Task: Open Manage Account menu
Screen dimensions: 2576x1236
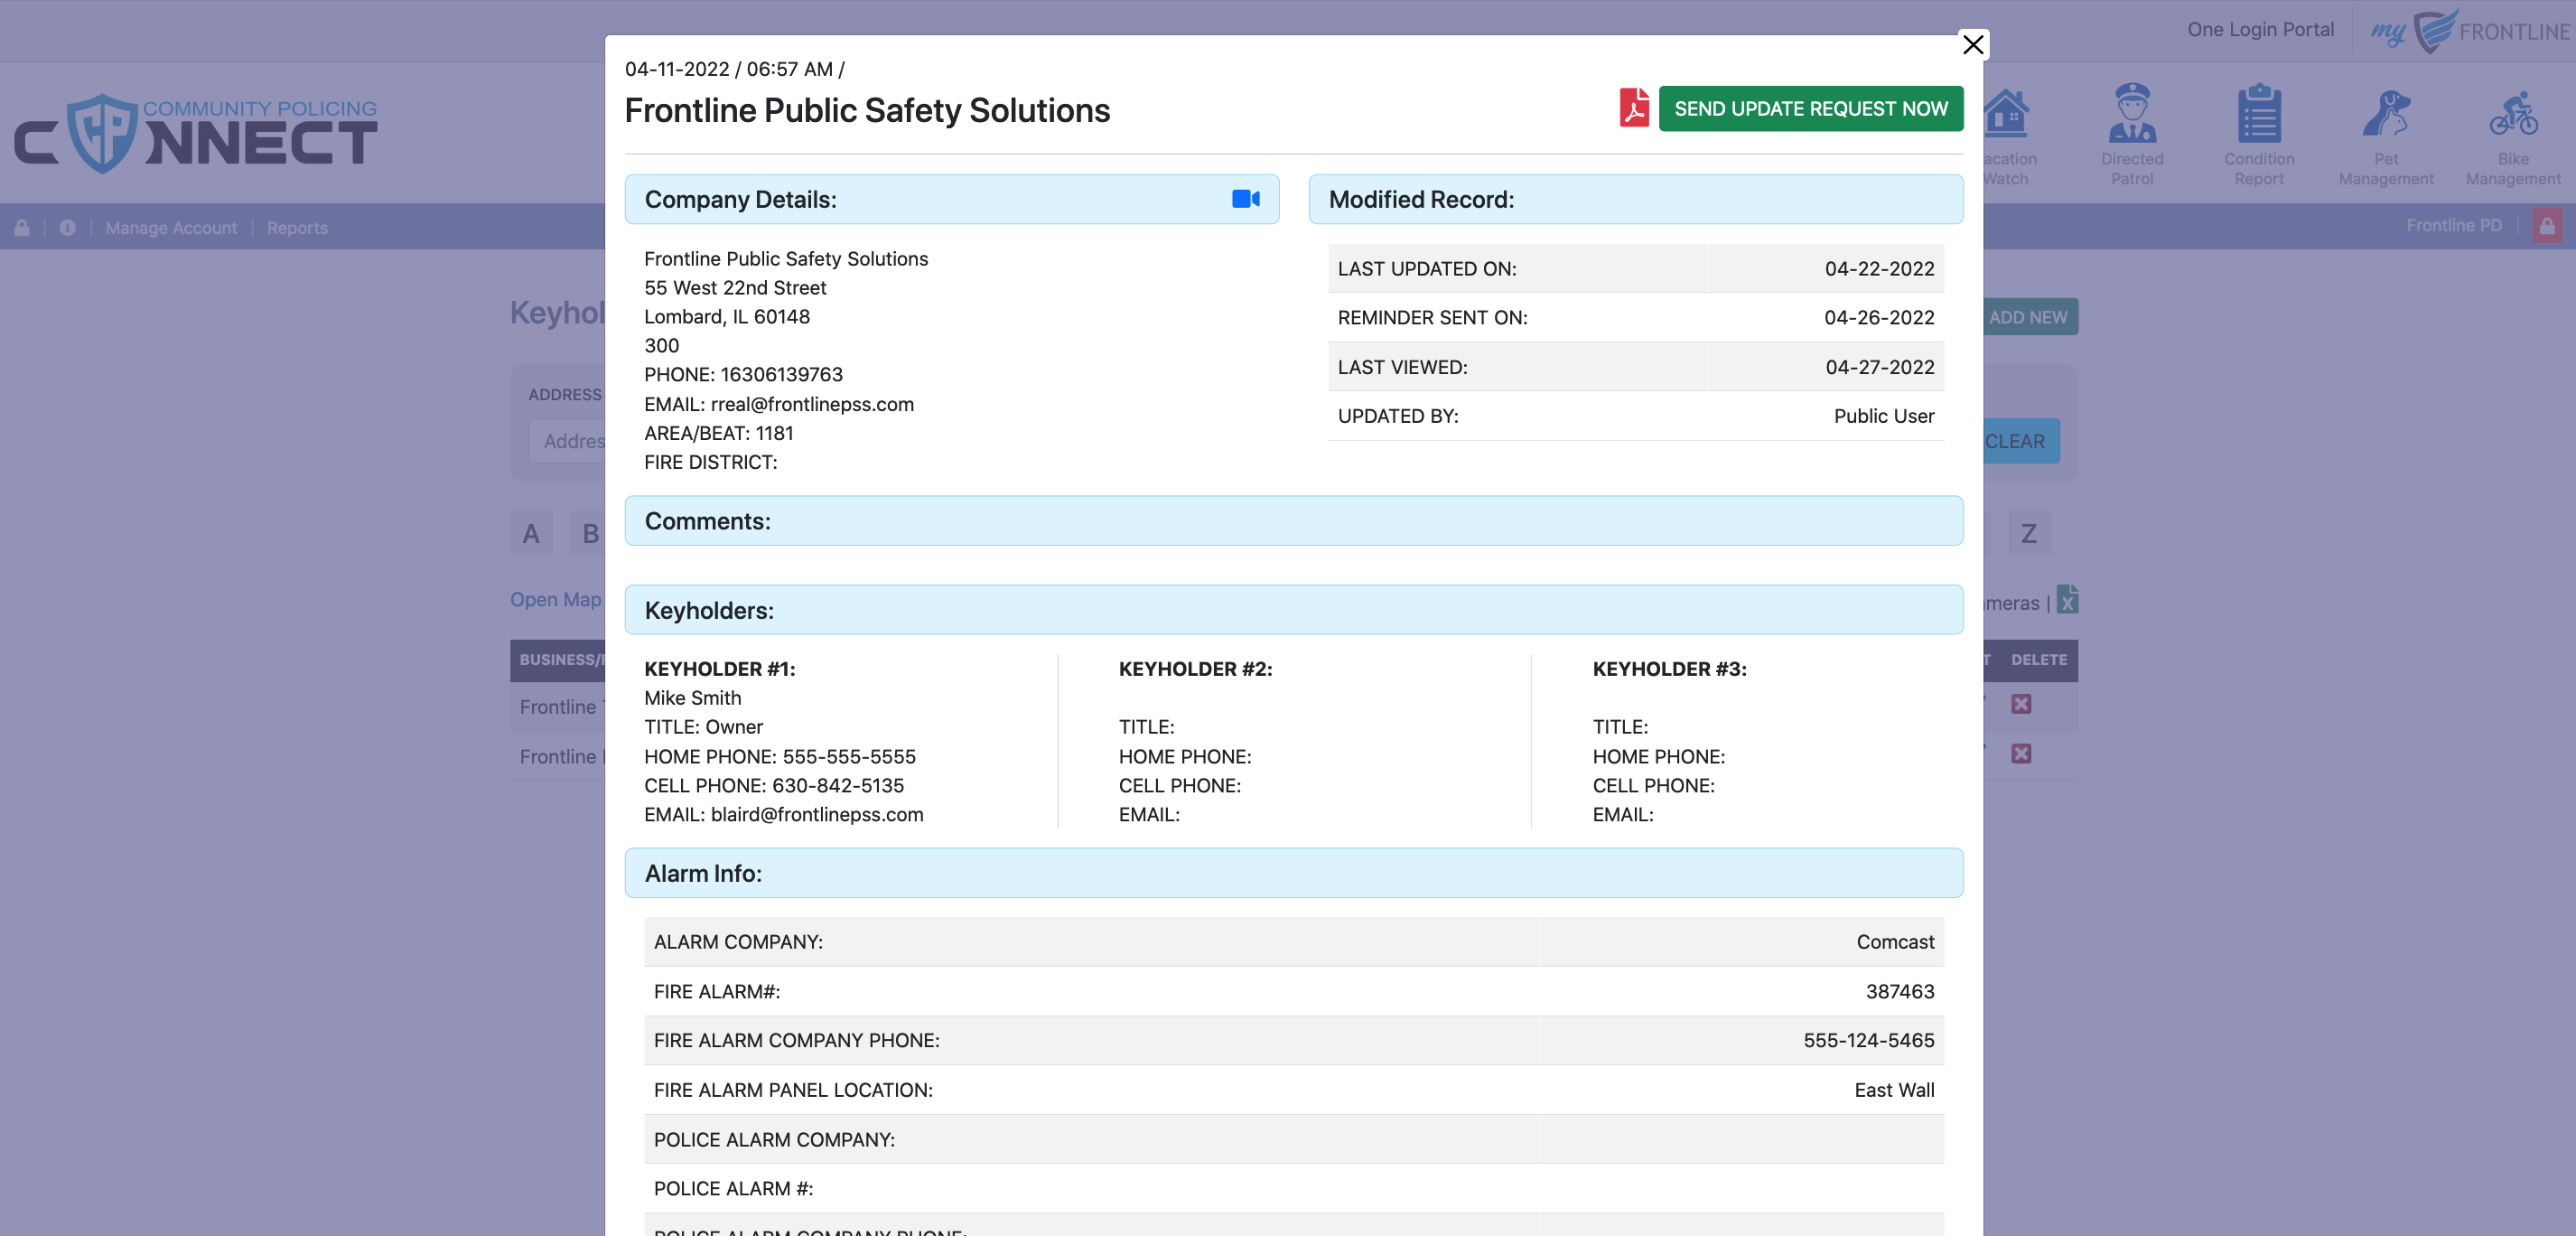Action: tap(171, 228)
